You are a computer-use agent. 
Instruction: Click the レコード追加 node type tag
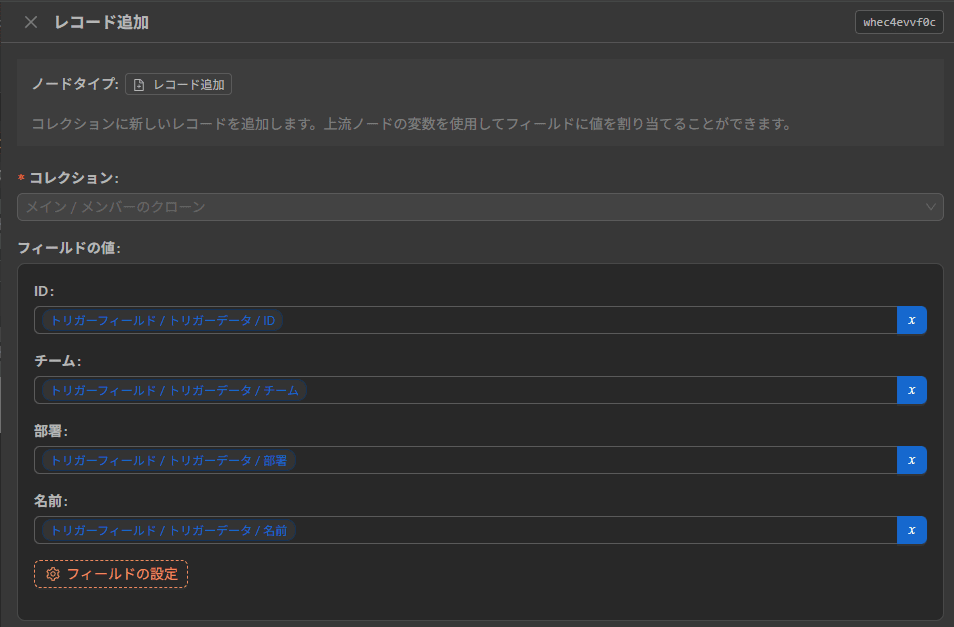[x=178, y=85]
